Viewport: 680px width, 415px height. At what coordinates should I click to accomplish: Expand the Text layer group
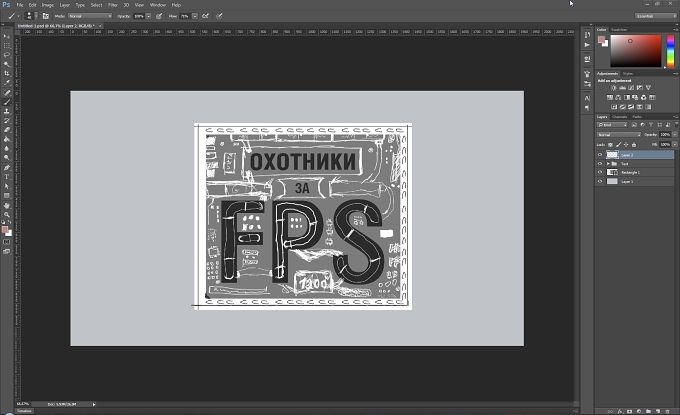pos(608,164)
